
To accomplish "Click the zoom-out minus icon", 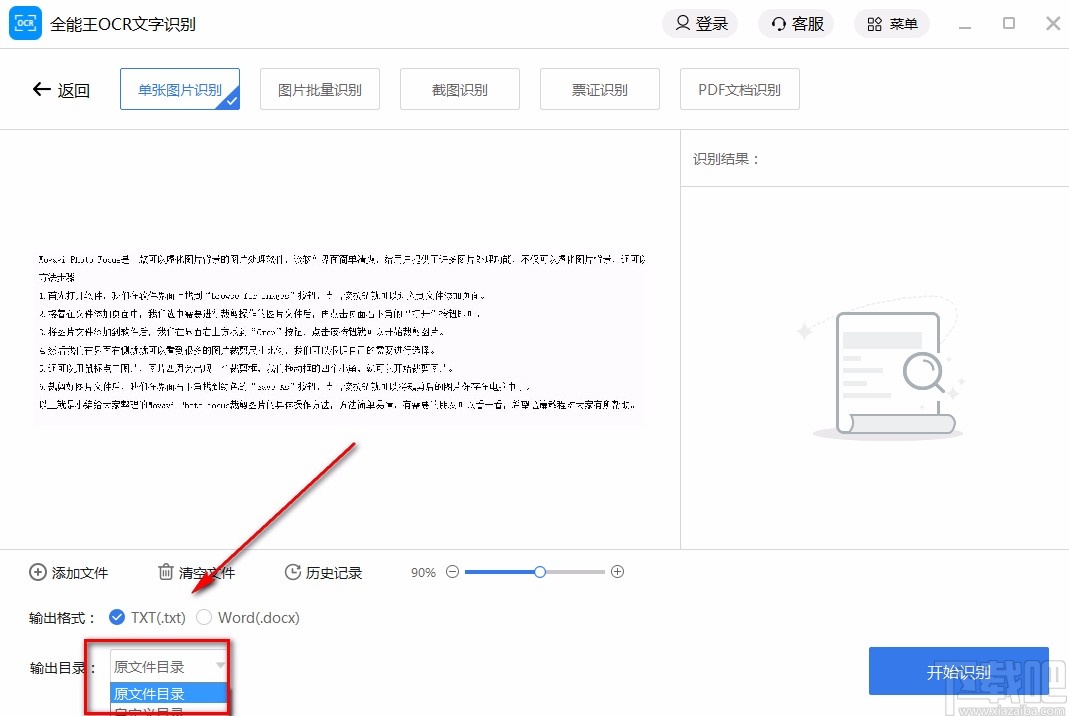I will (452, 571).
